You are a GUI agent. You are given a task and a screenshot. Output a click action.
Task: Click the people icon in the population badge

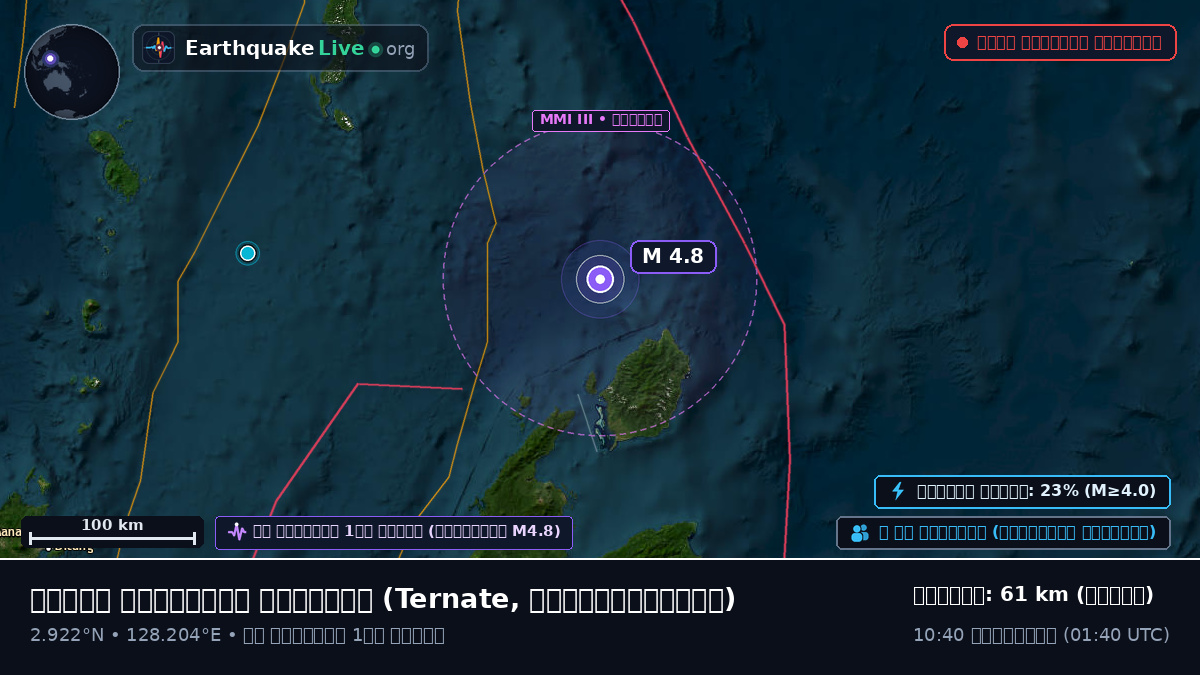pos(860,533)
